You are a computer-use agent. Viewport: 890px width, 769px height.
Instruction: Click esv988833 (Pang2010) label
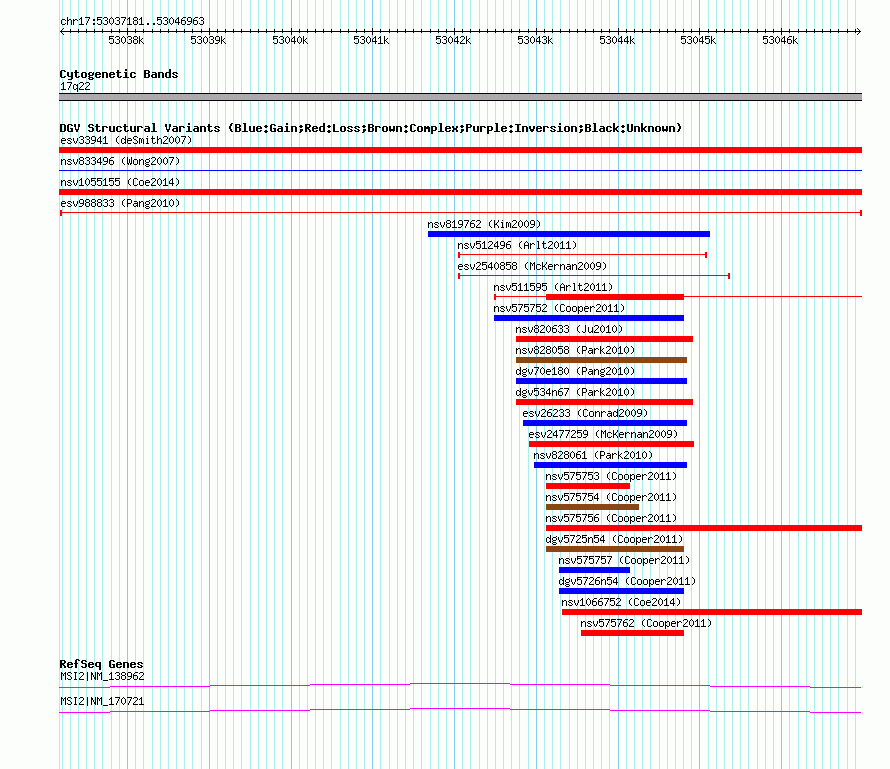pos(120,203)
